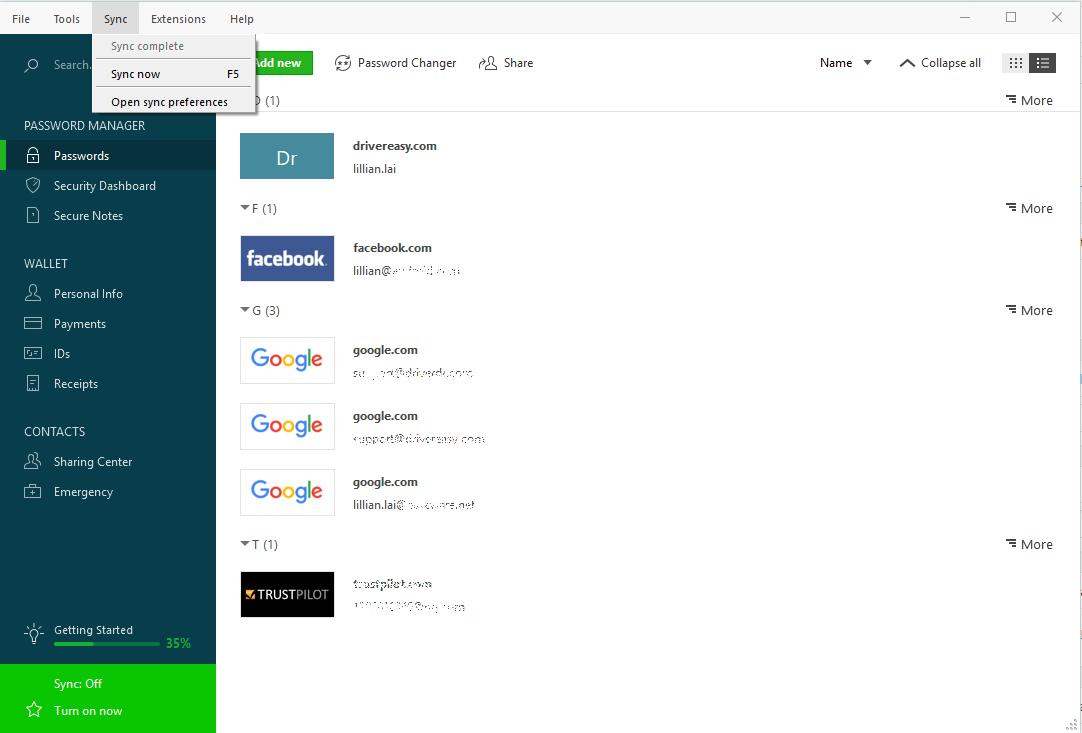Open More options for F group

(x=1029, y=208)
